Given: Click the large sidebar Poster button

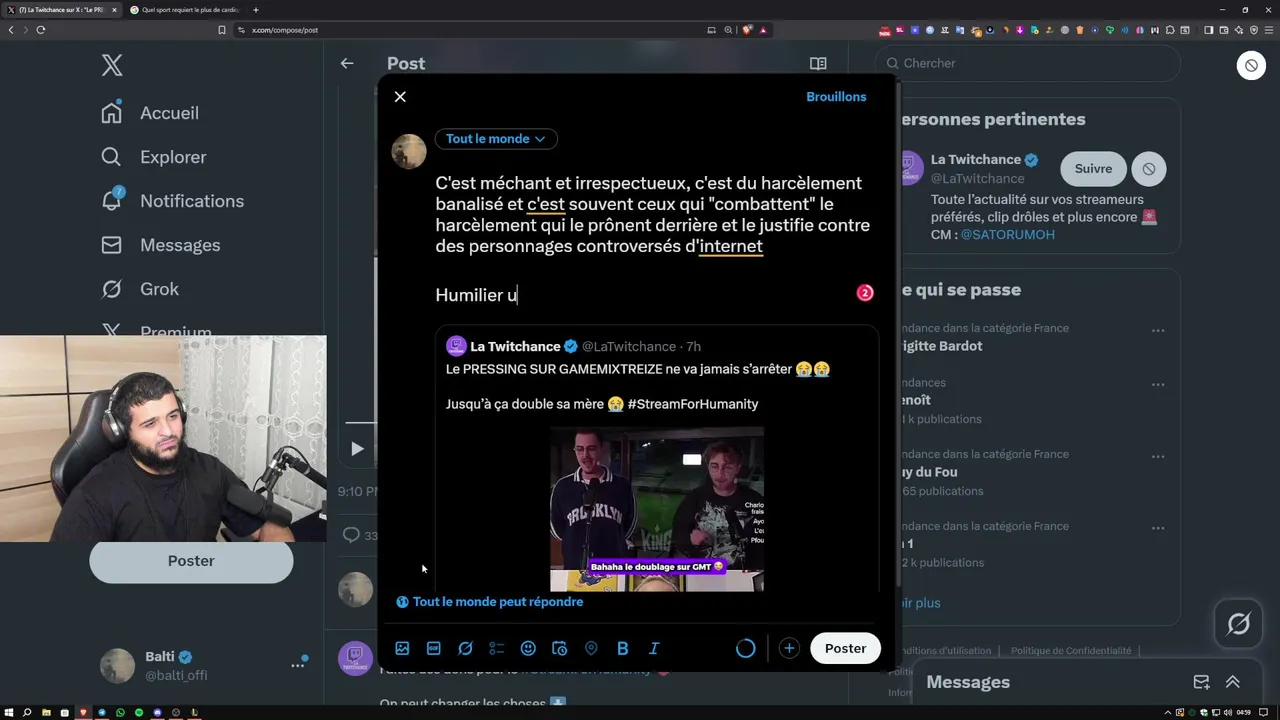Looking at the screenshot, I should 191,561.
